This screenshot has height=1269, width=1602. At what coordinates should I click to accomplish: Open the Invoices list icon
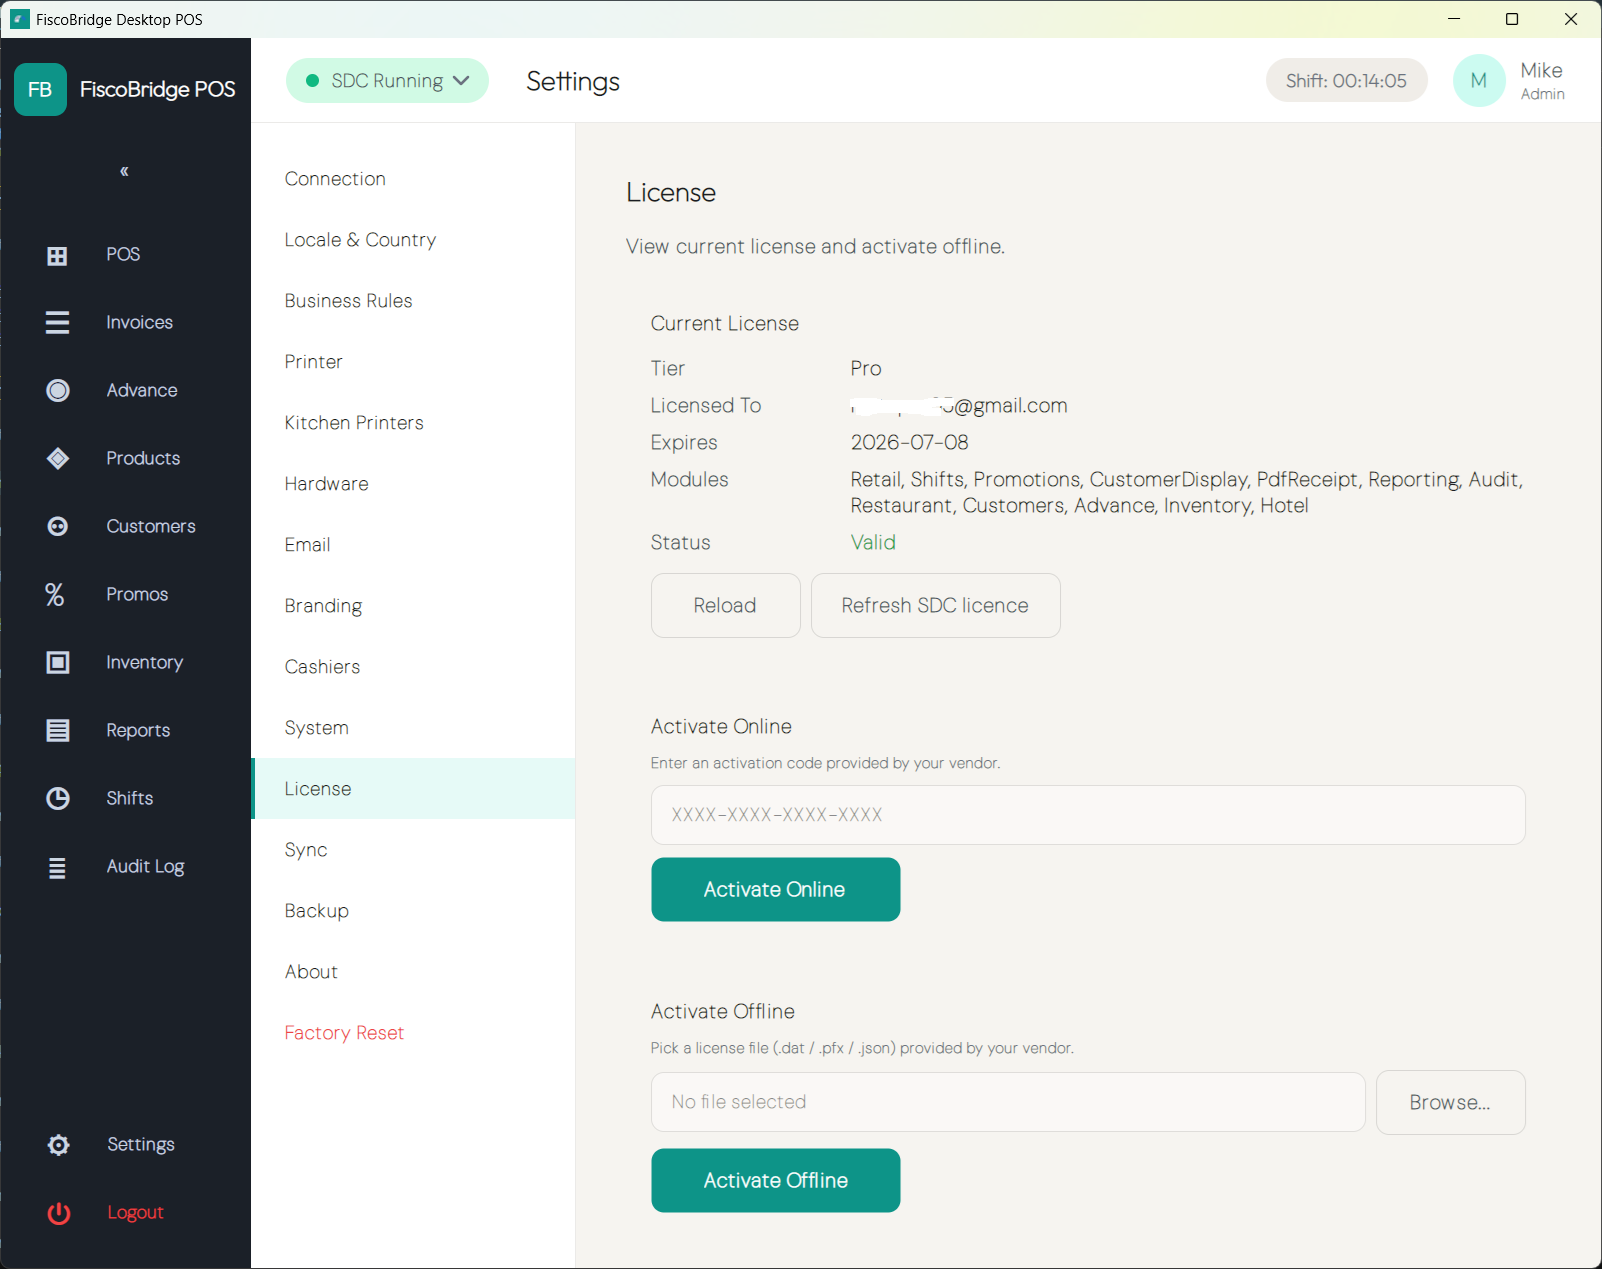(57, 322)
